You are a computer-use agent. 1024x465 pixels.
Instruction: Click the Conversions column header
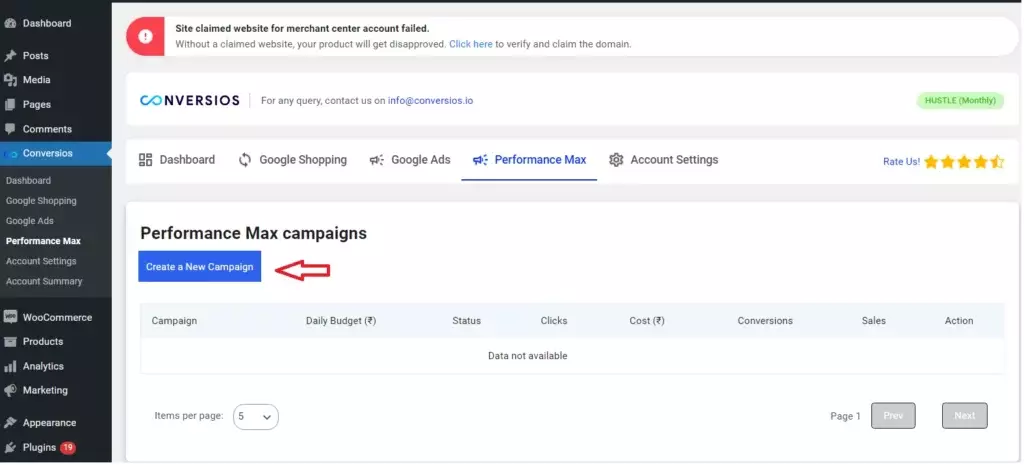[765, 321]
